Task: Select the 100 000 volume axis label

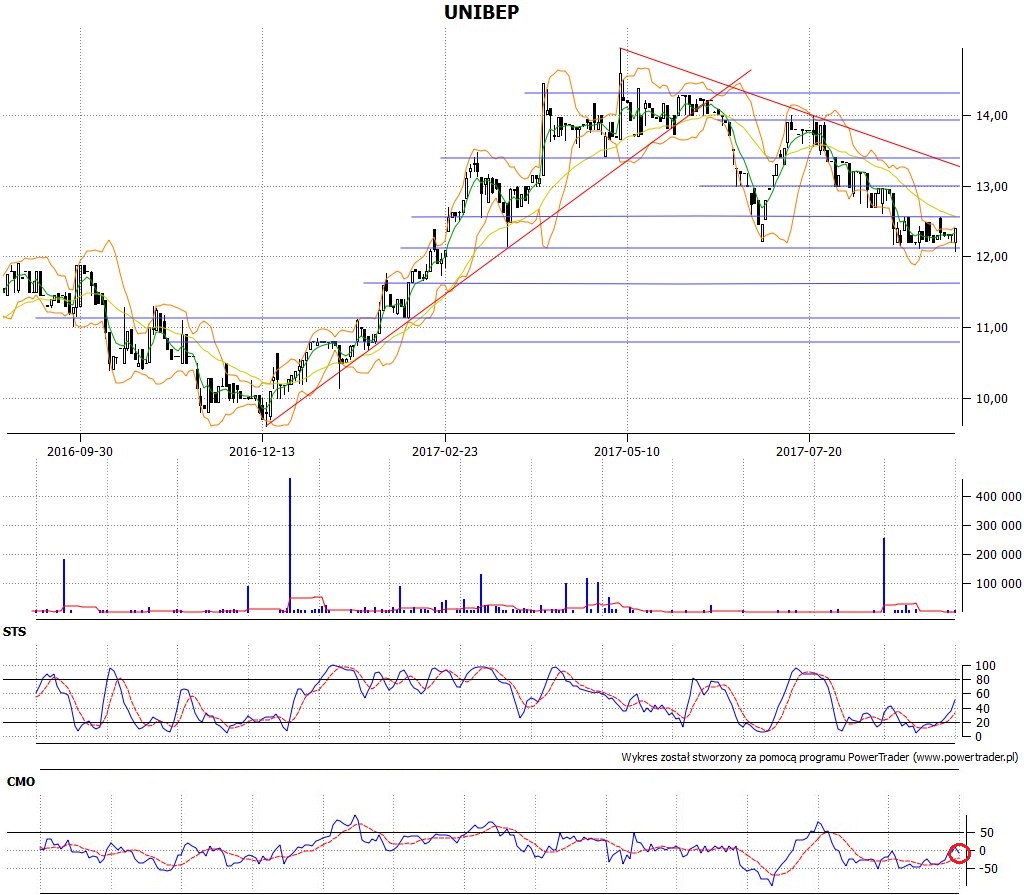Action: point(999,583)
